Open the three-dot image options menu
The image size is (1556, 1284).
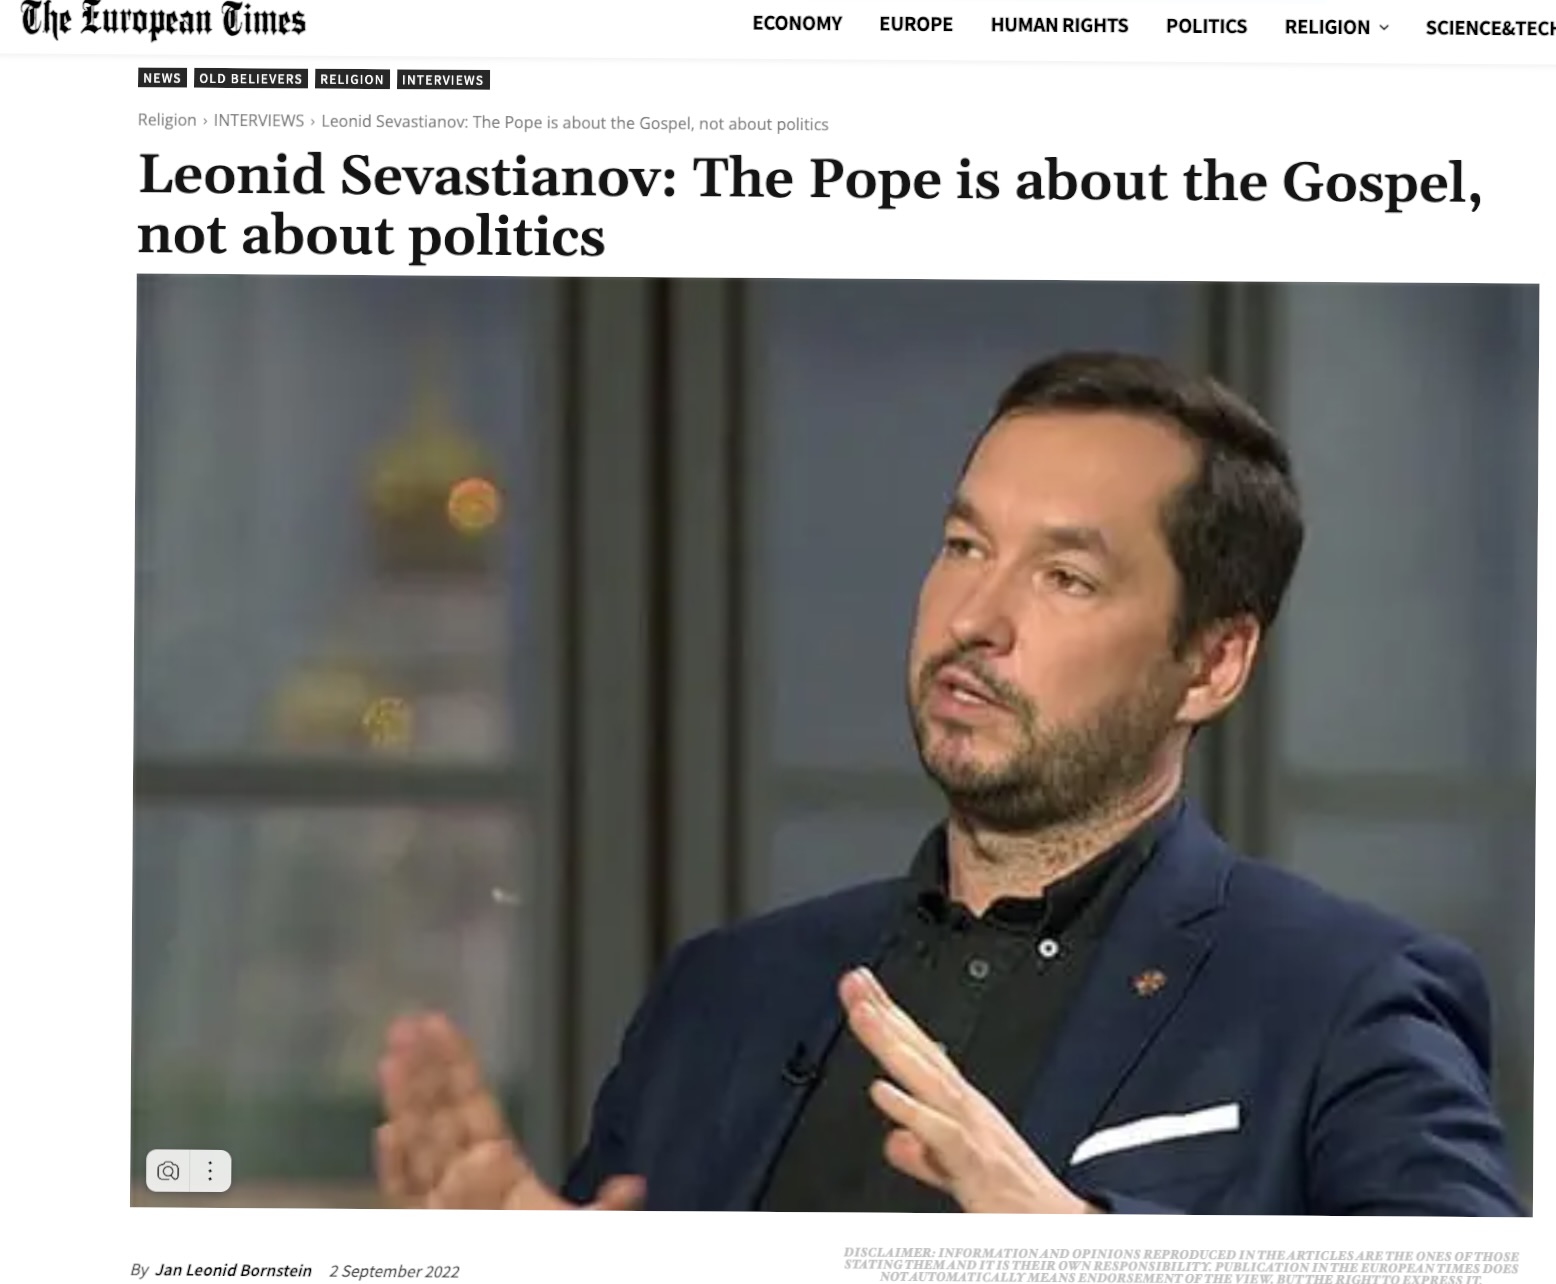210,1171
